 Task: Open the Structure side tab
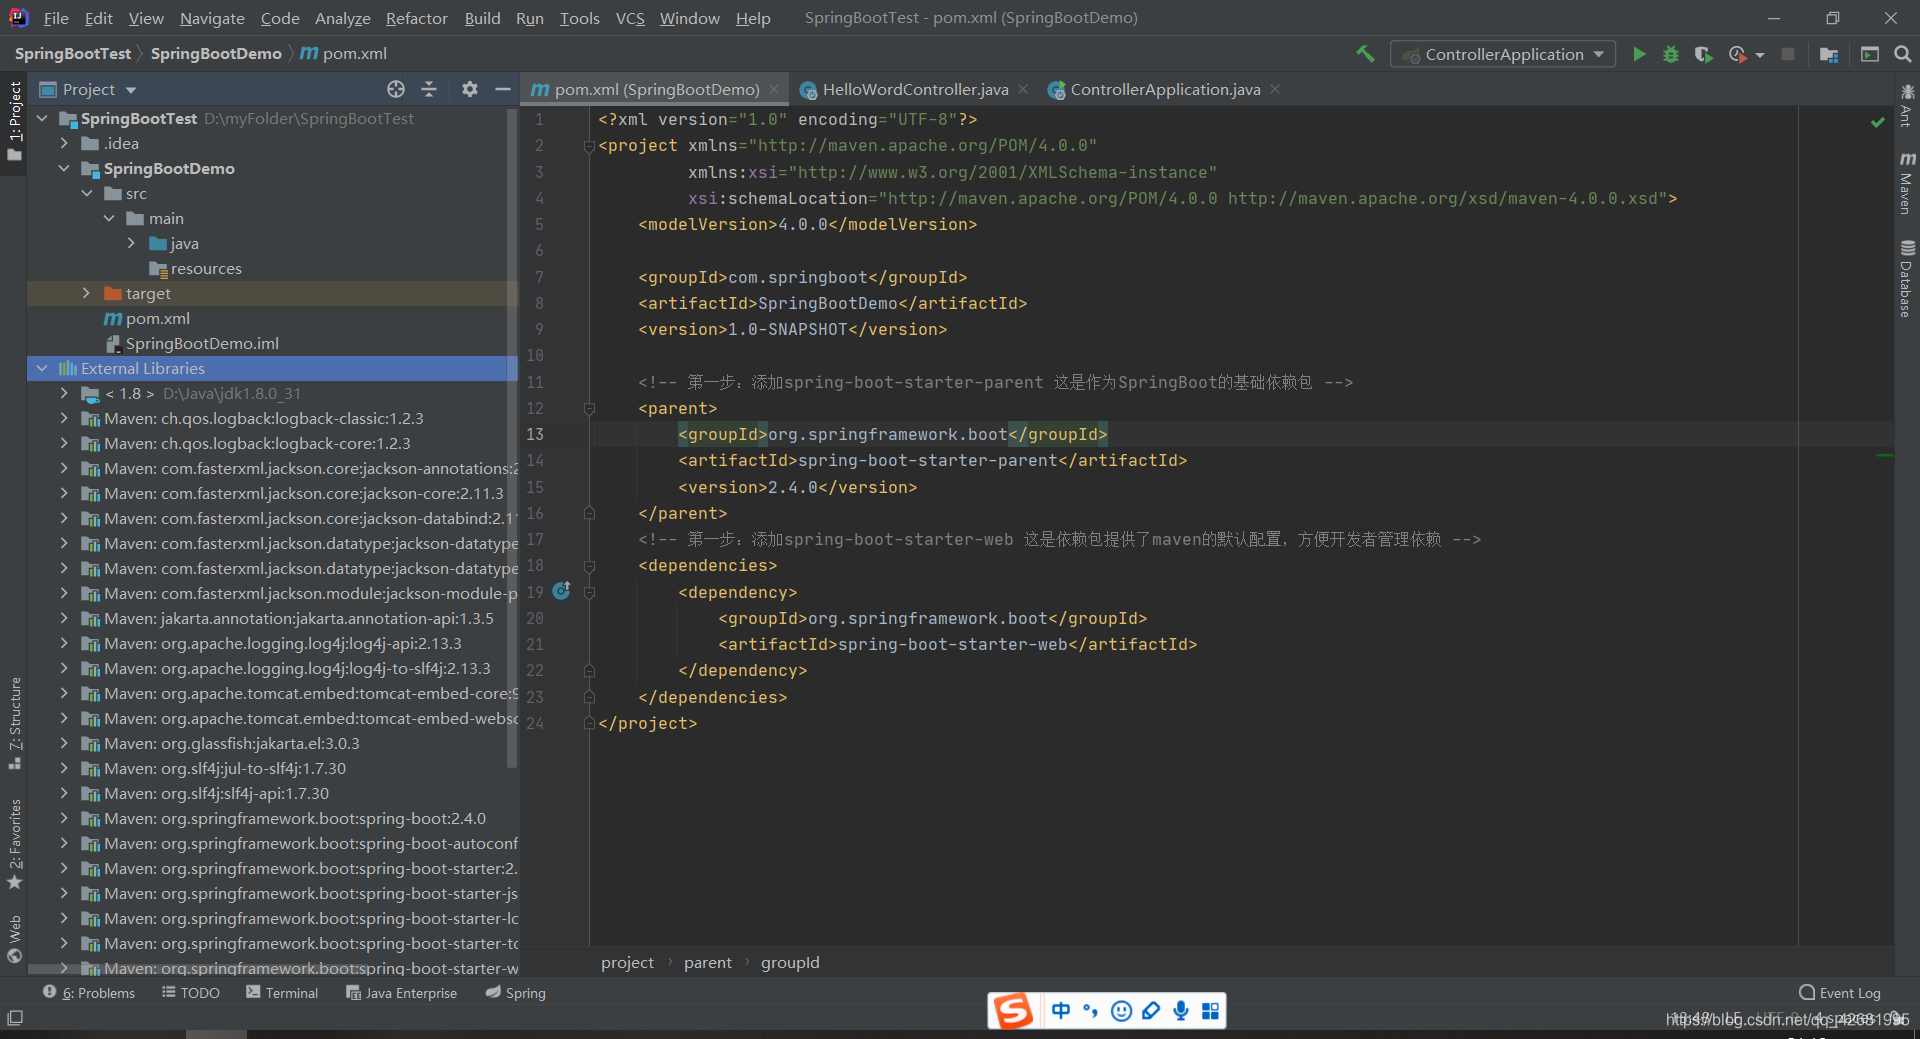click(14, 722)
